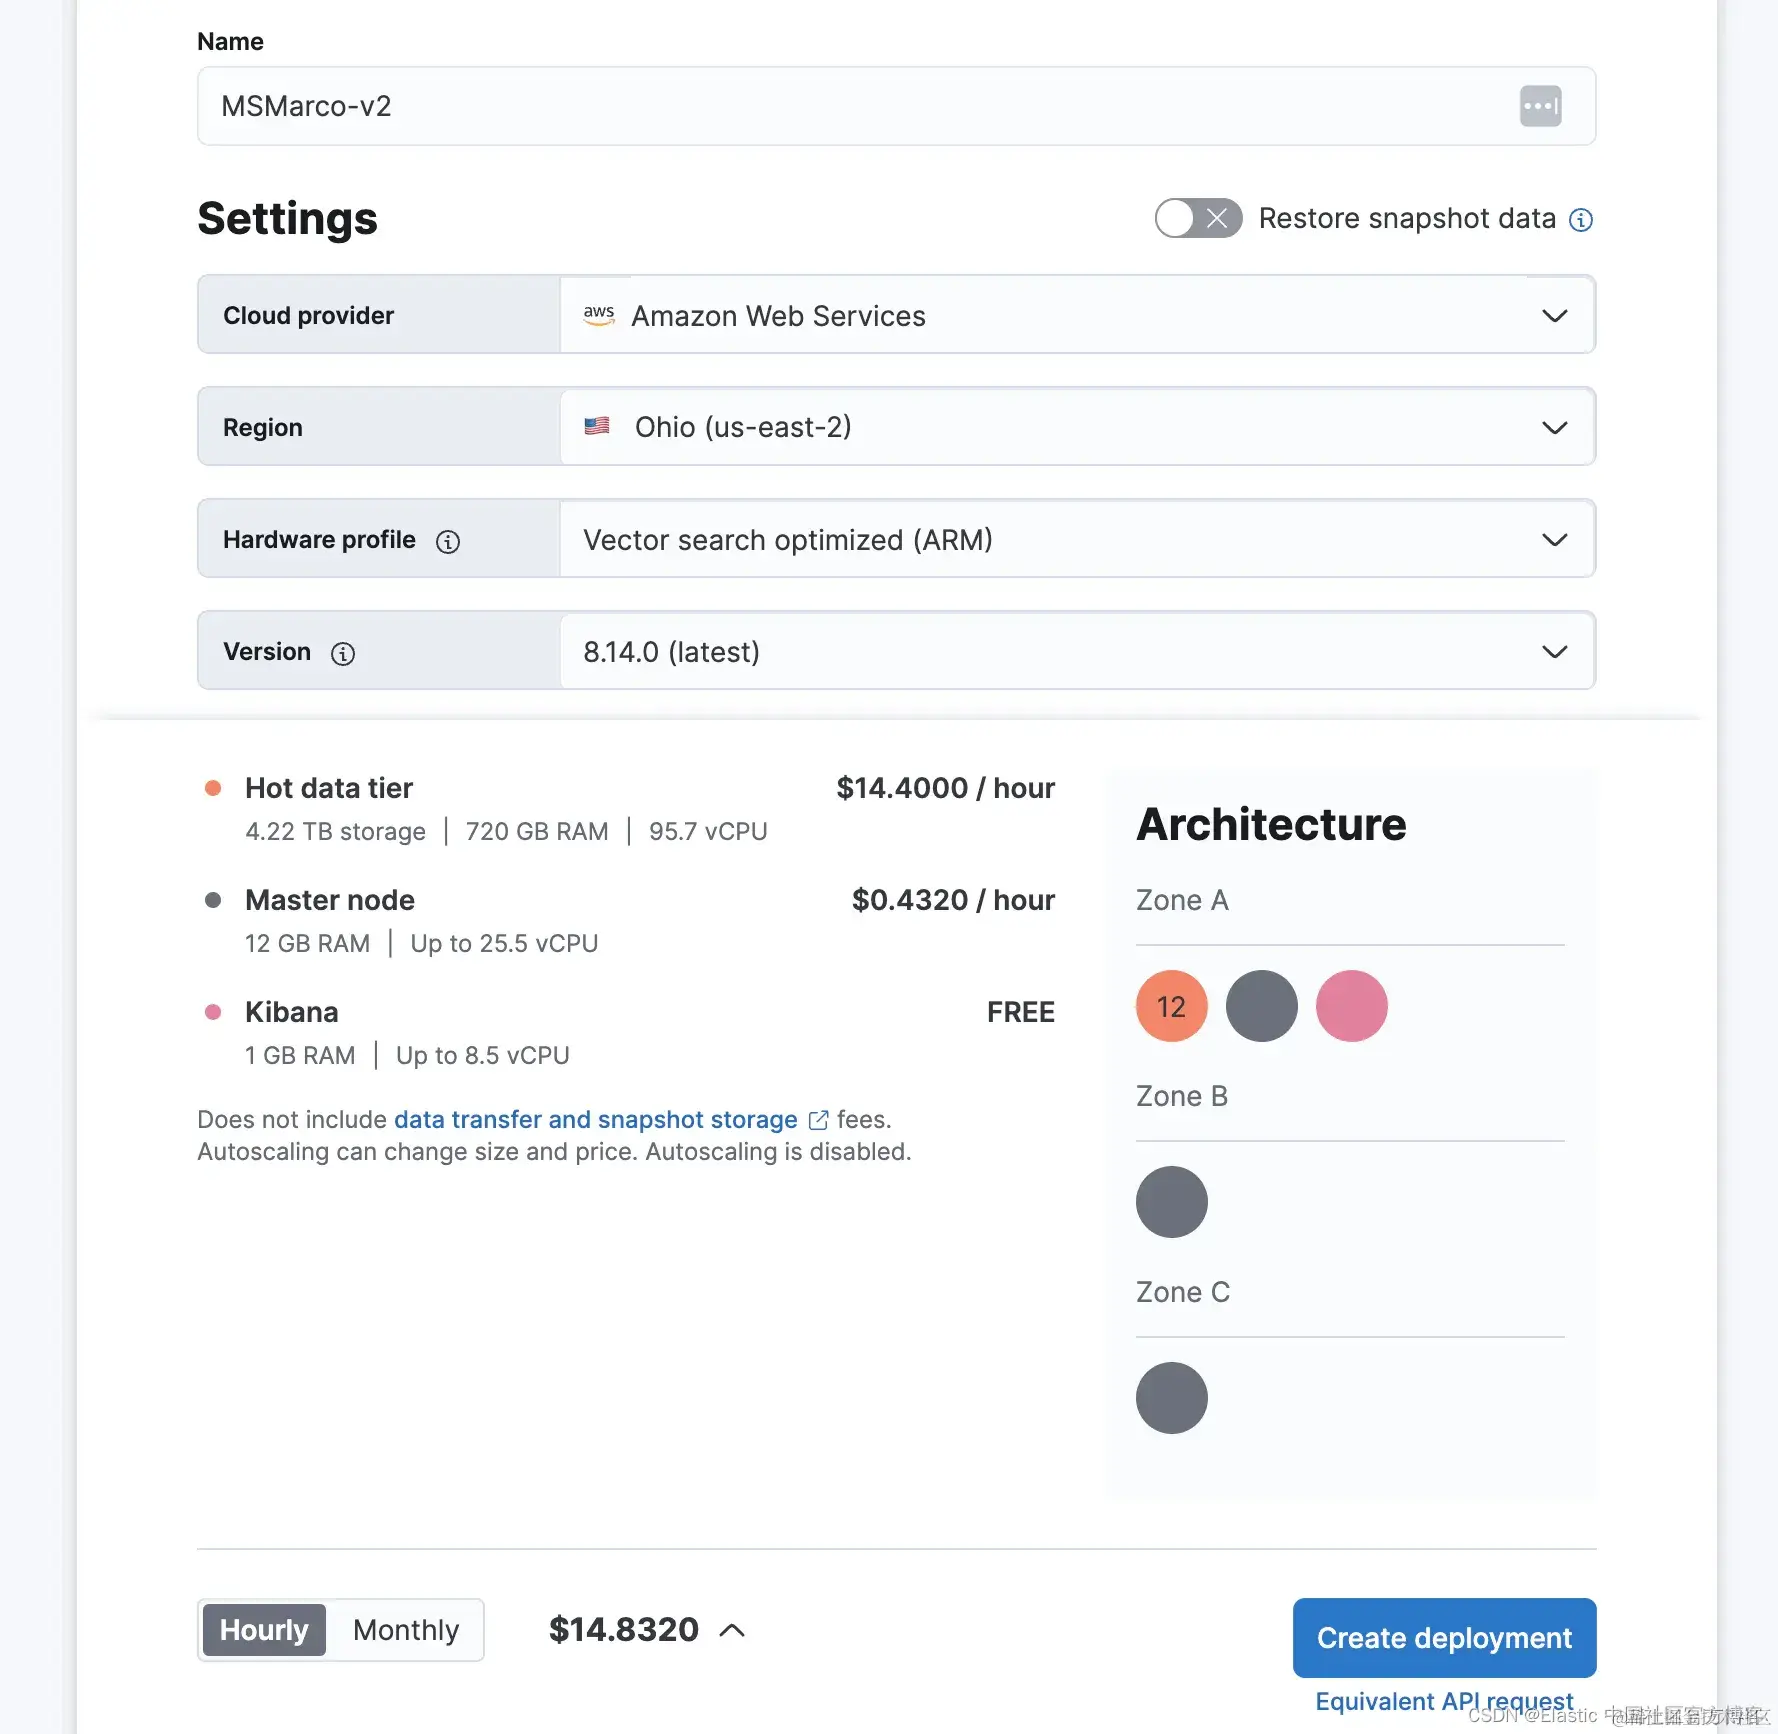Collapse the $14.8320 price breakdown chevron
This screenshot has height=1734, width=1778.
[732, 1631]
